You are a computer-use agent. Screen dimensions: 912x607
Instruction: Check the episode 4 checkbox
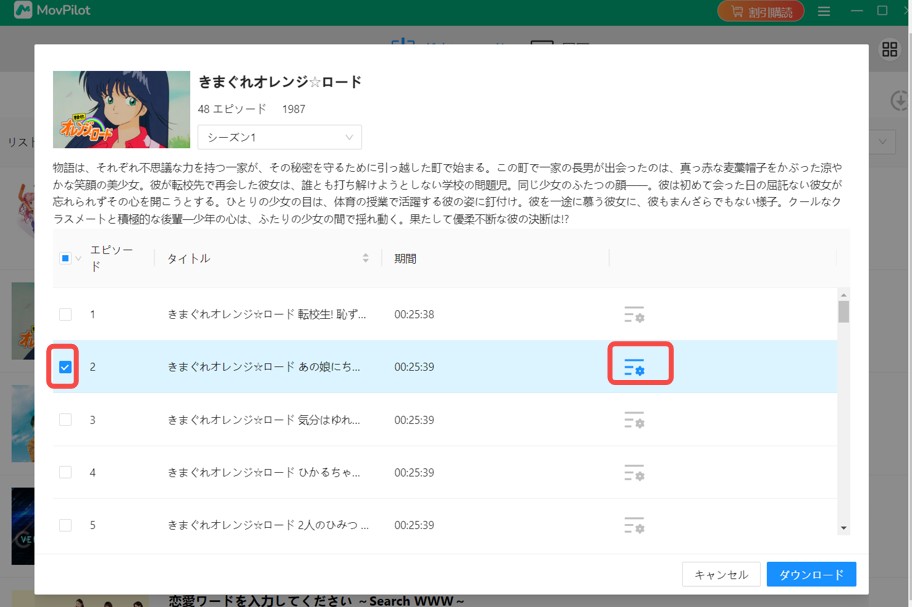click(65, 473)
